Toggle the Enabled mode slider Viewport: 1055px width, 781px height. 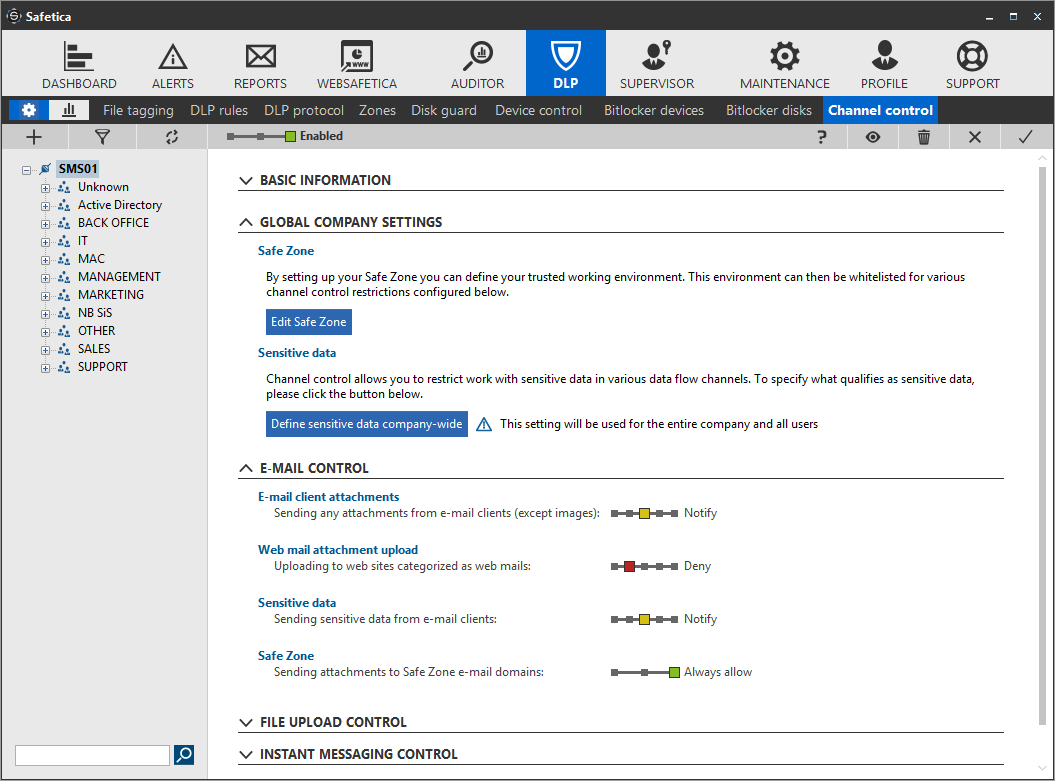[261, 137]
